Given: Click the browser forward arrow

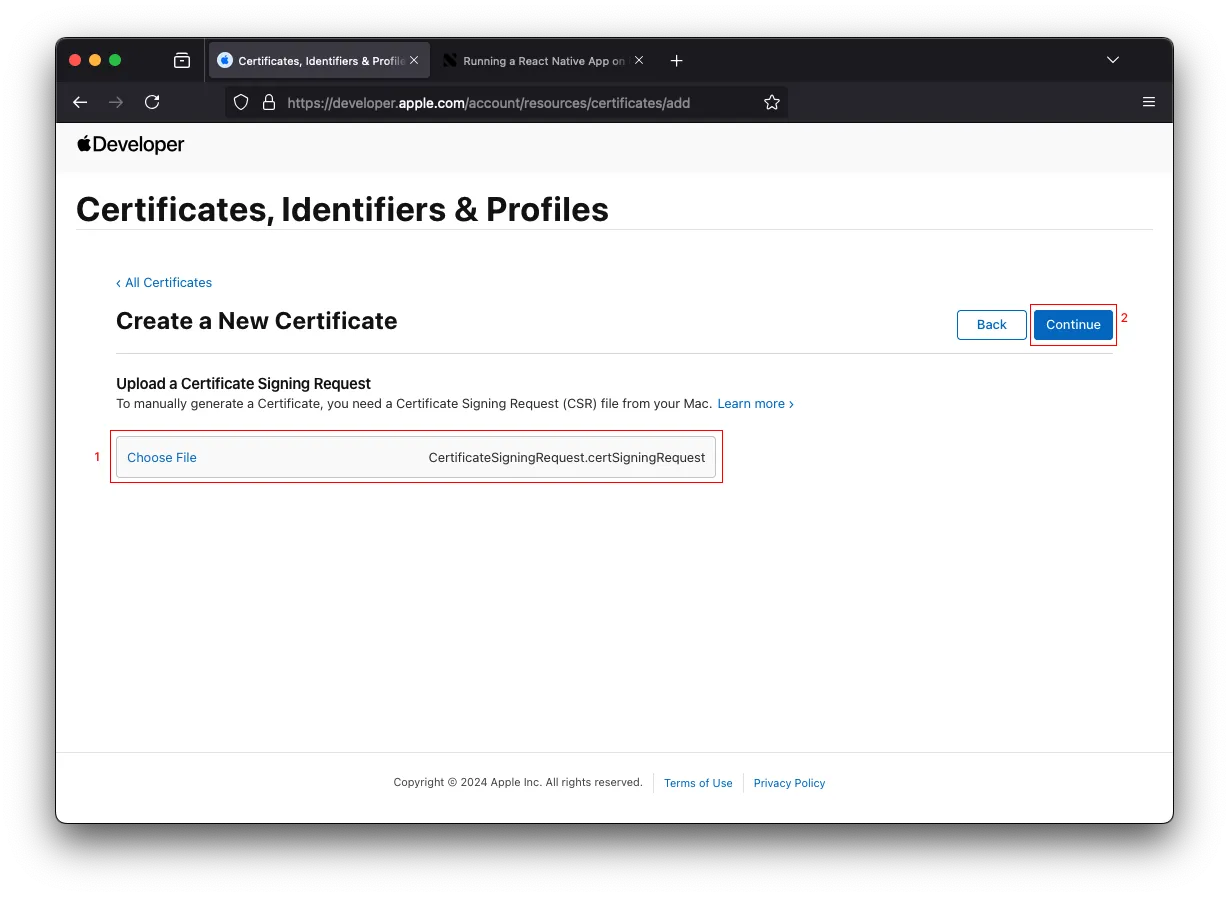Looking at the screenshot, I should (116, 102).
